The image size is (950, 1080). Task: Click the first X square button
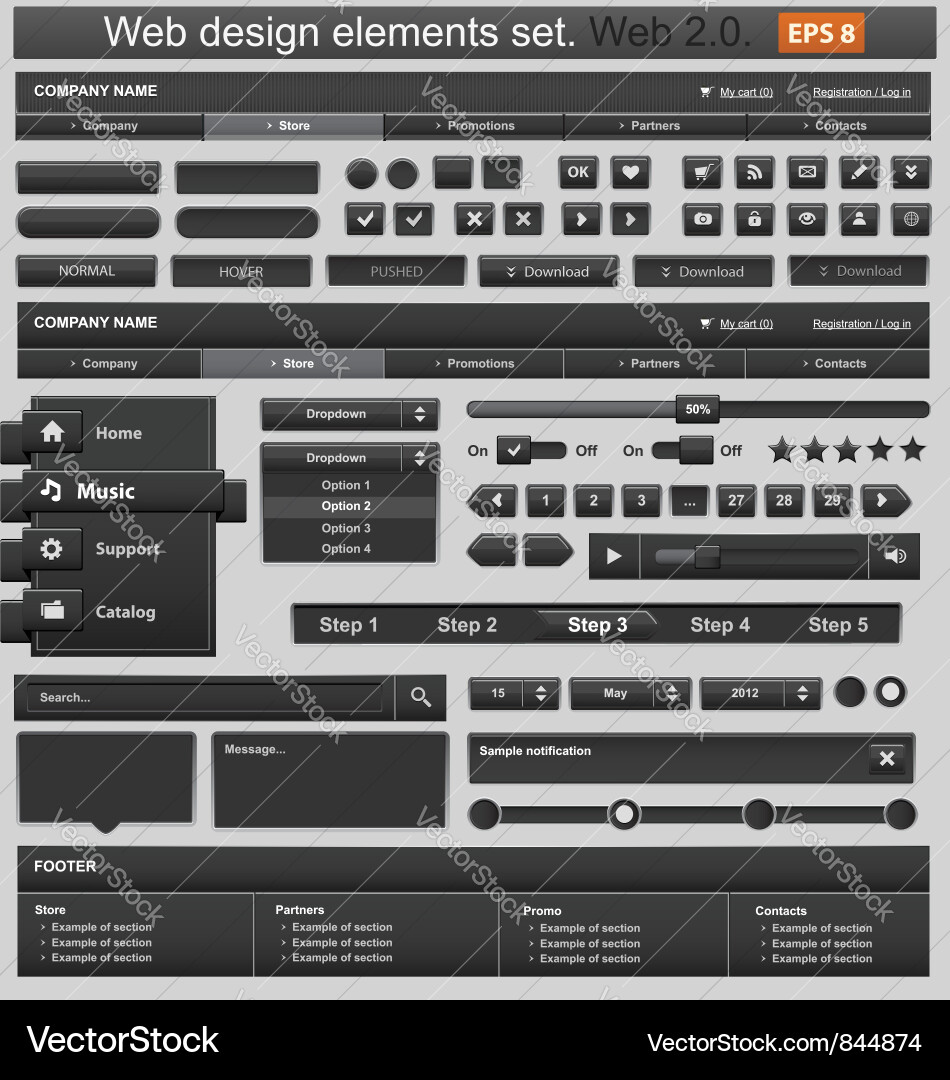[x=474, y=219]
